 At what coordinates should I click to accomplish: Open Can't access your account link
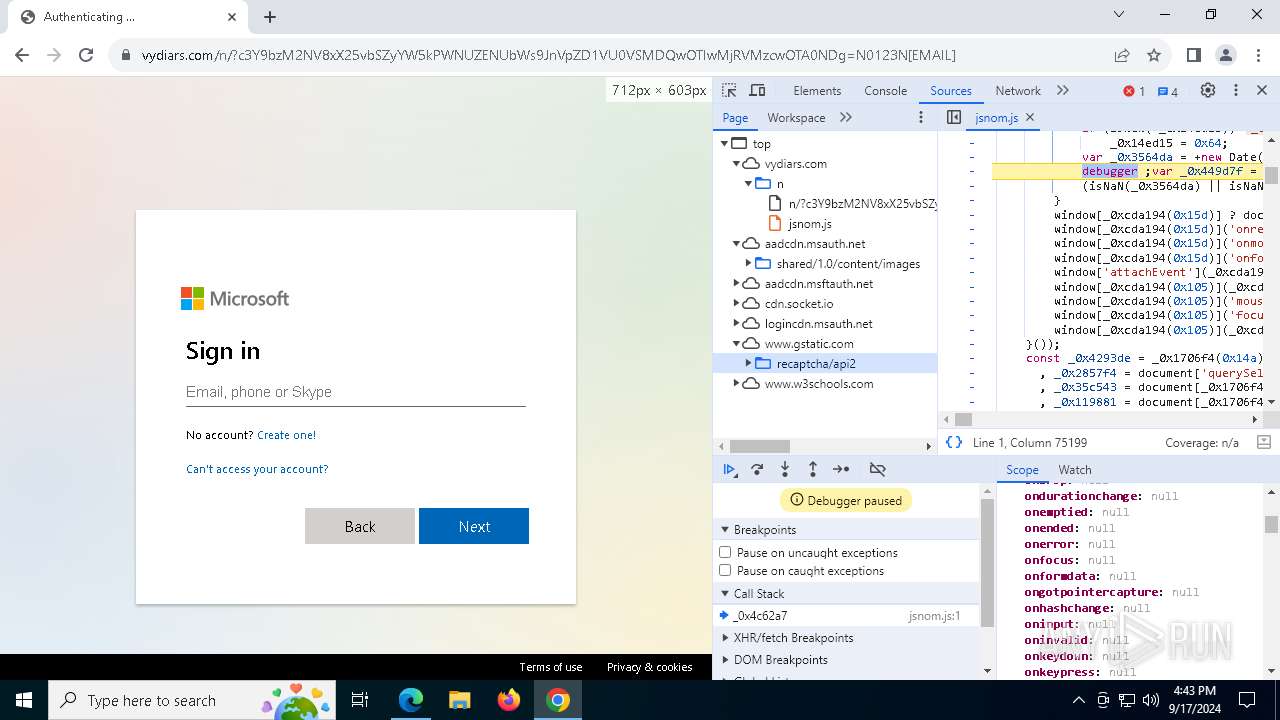coord(257,469)
